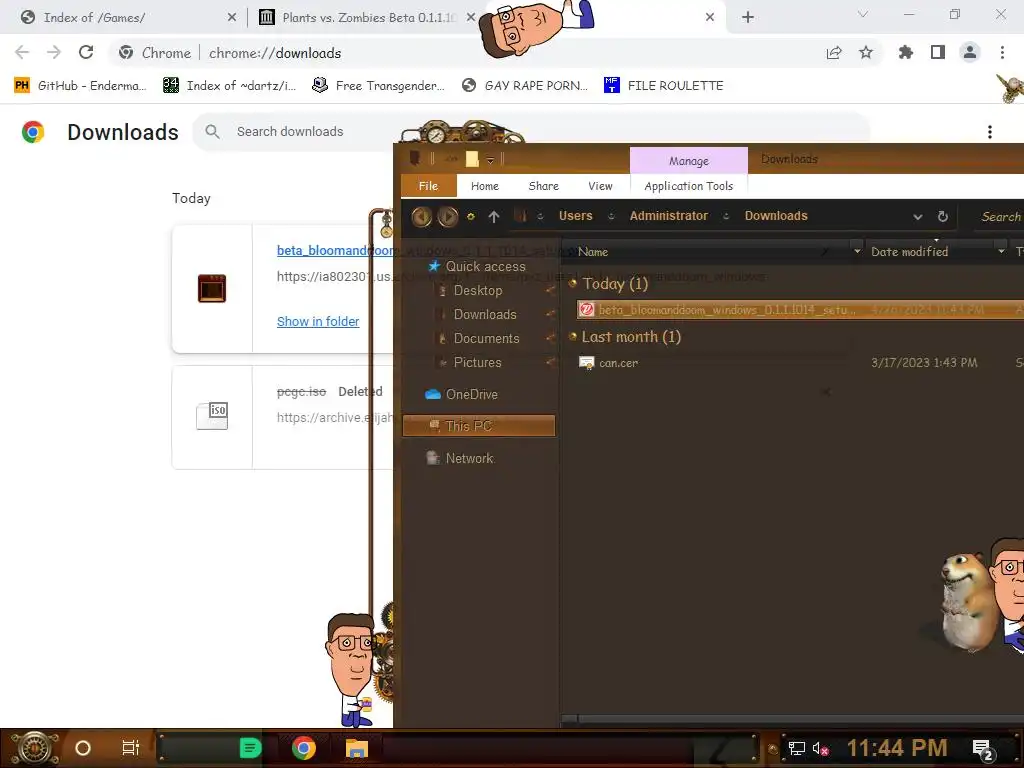Image resolution: width=1024 pixels, height=768 pixels.
Task: Open the steampunk Start button
Action: (35, 748)
